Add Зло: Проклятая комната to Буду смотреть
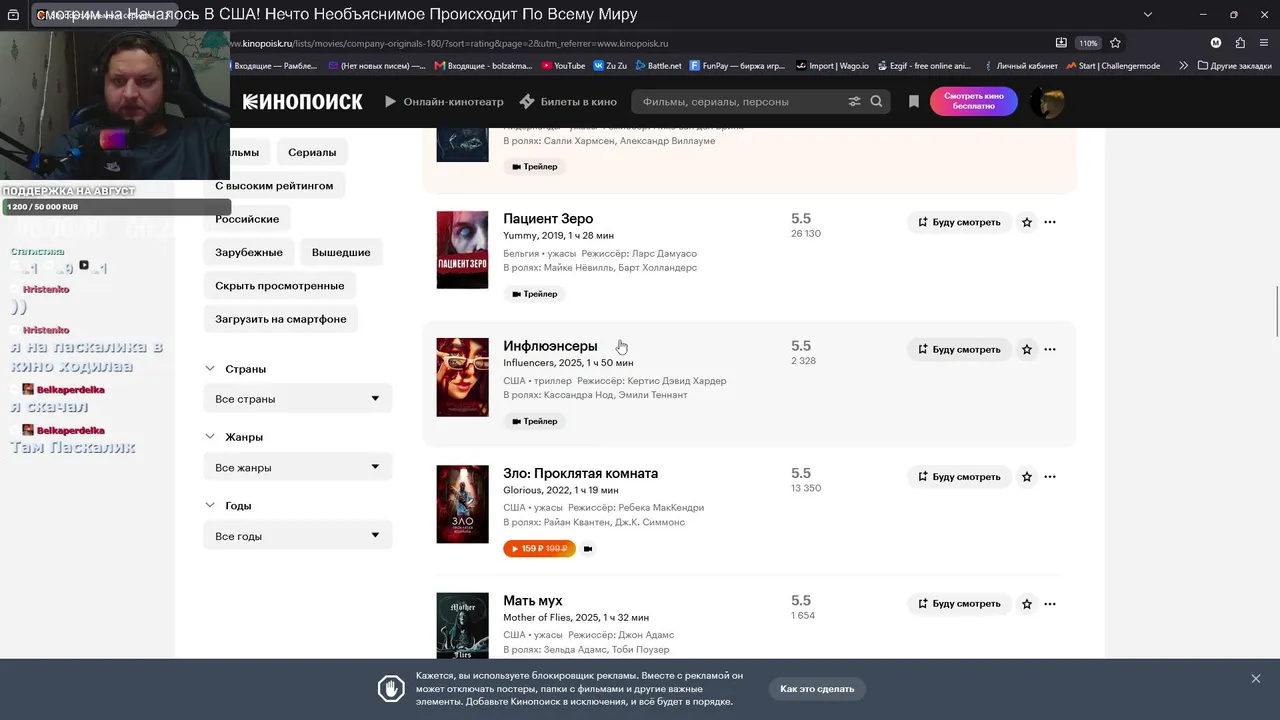1280x720 pixels. click(960, 477)
